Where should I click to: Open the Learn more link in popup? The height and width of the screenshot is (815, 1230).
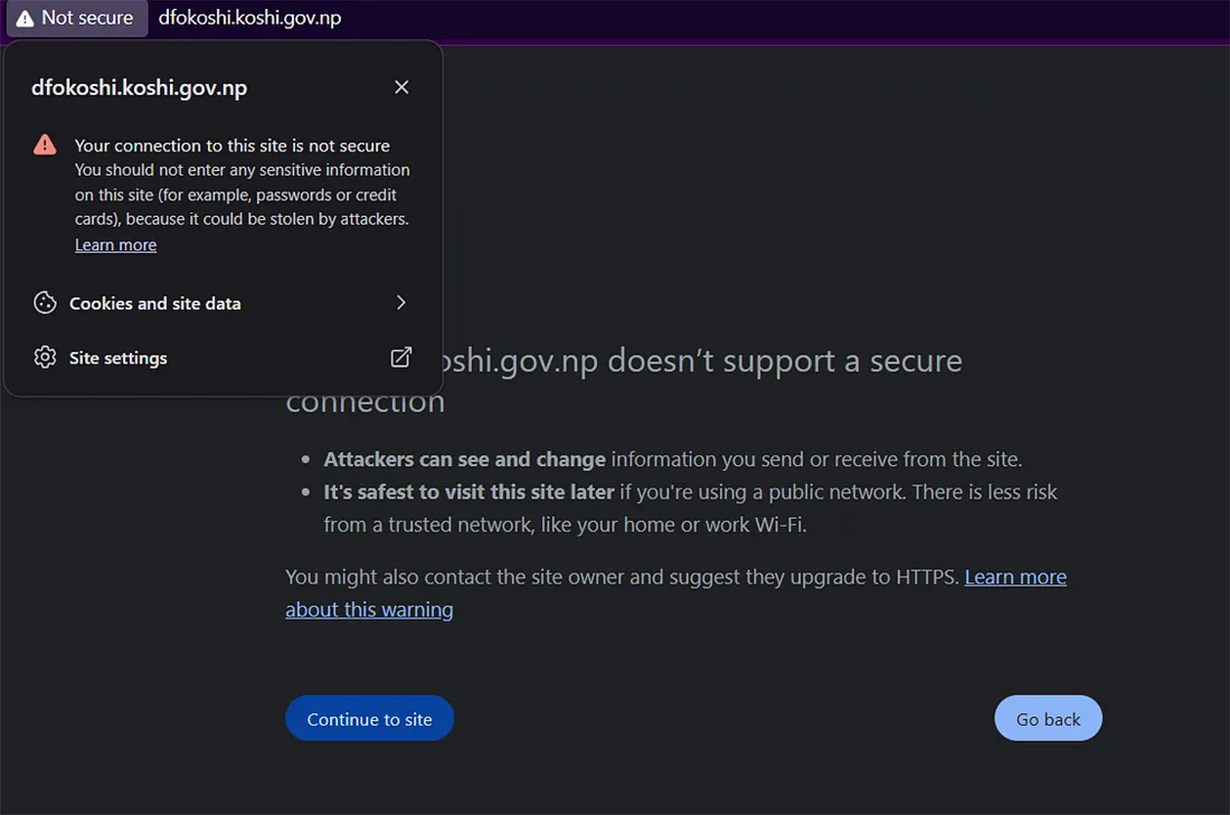click(x=116, y=245)
